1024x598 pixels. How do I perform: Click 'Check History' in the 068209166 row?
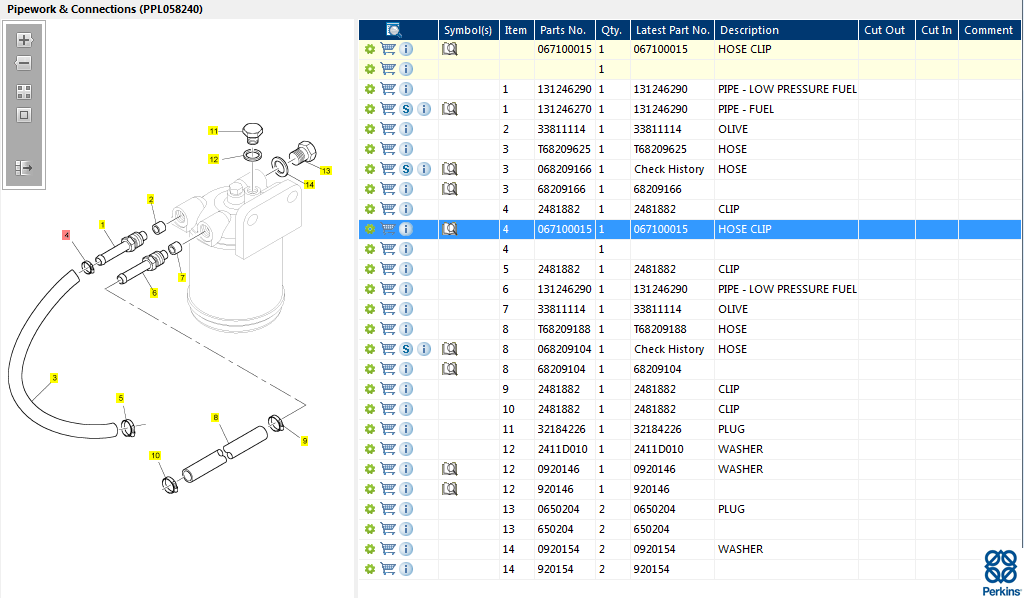669,169
